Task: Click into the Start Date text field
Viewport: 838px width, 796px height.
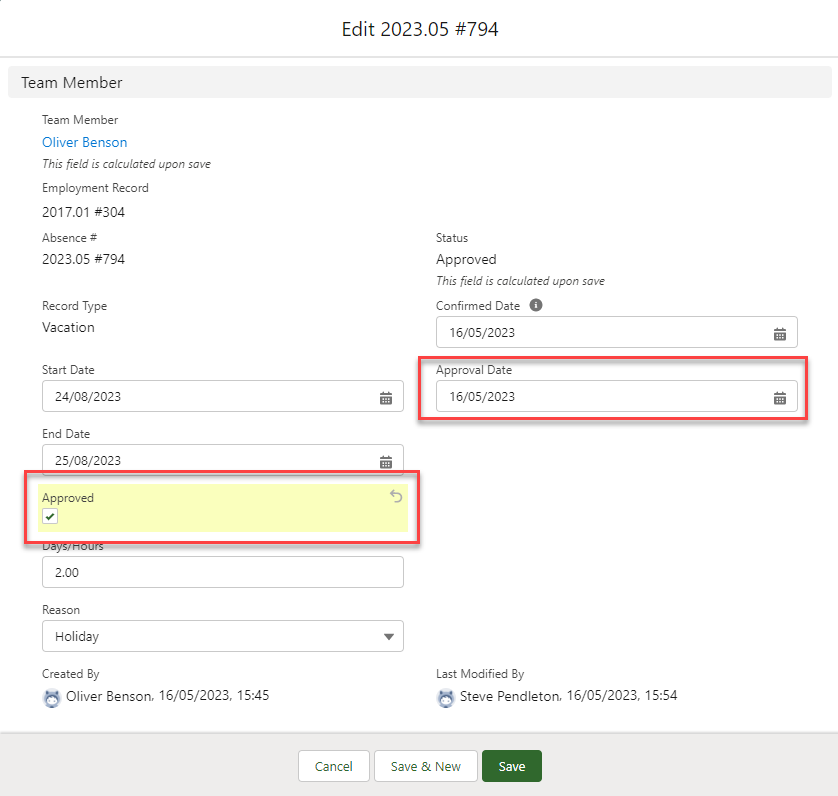Action: (200, 397)
